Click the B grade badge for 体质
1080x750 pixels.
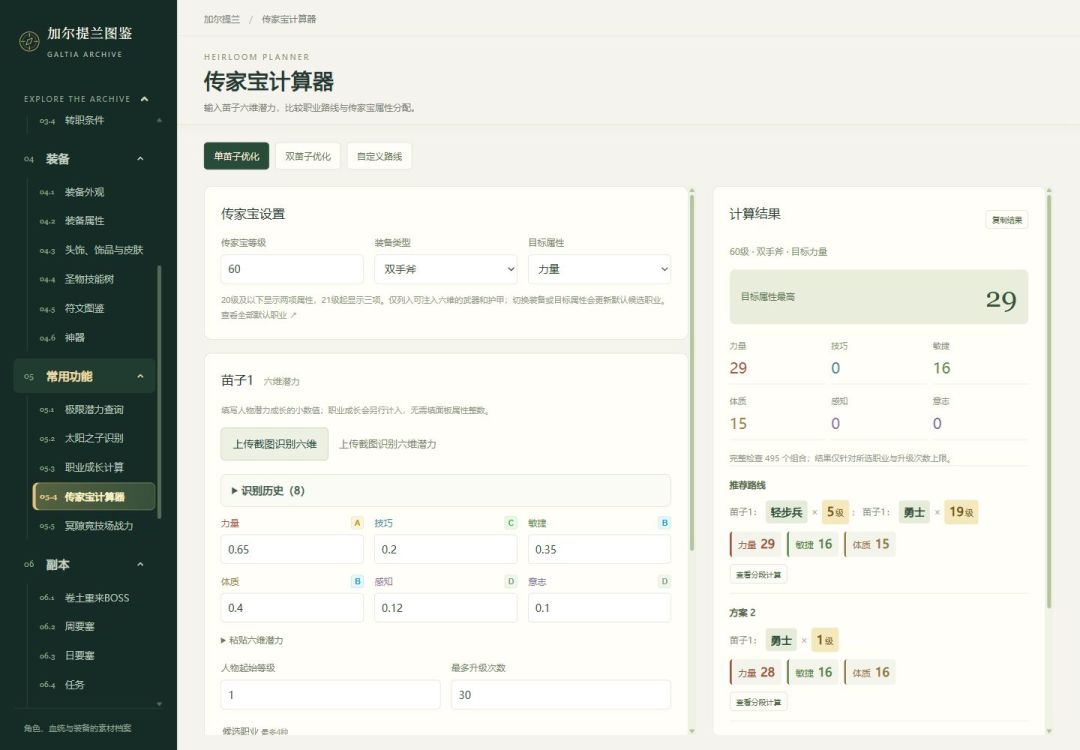point(357,581)
